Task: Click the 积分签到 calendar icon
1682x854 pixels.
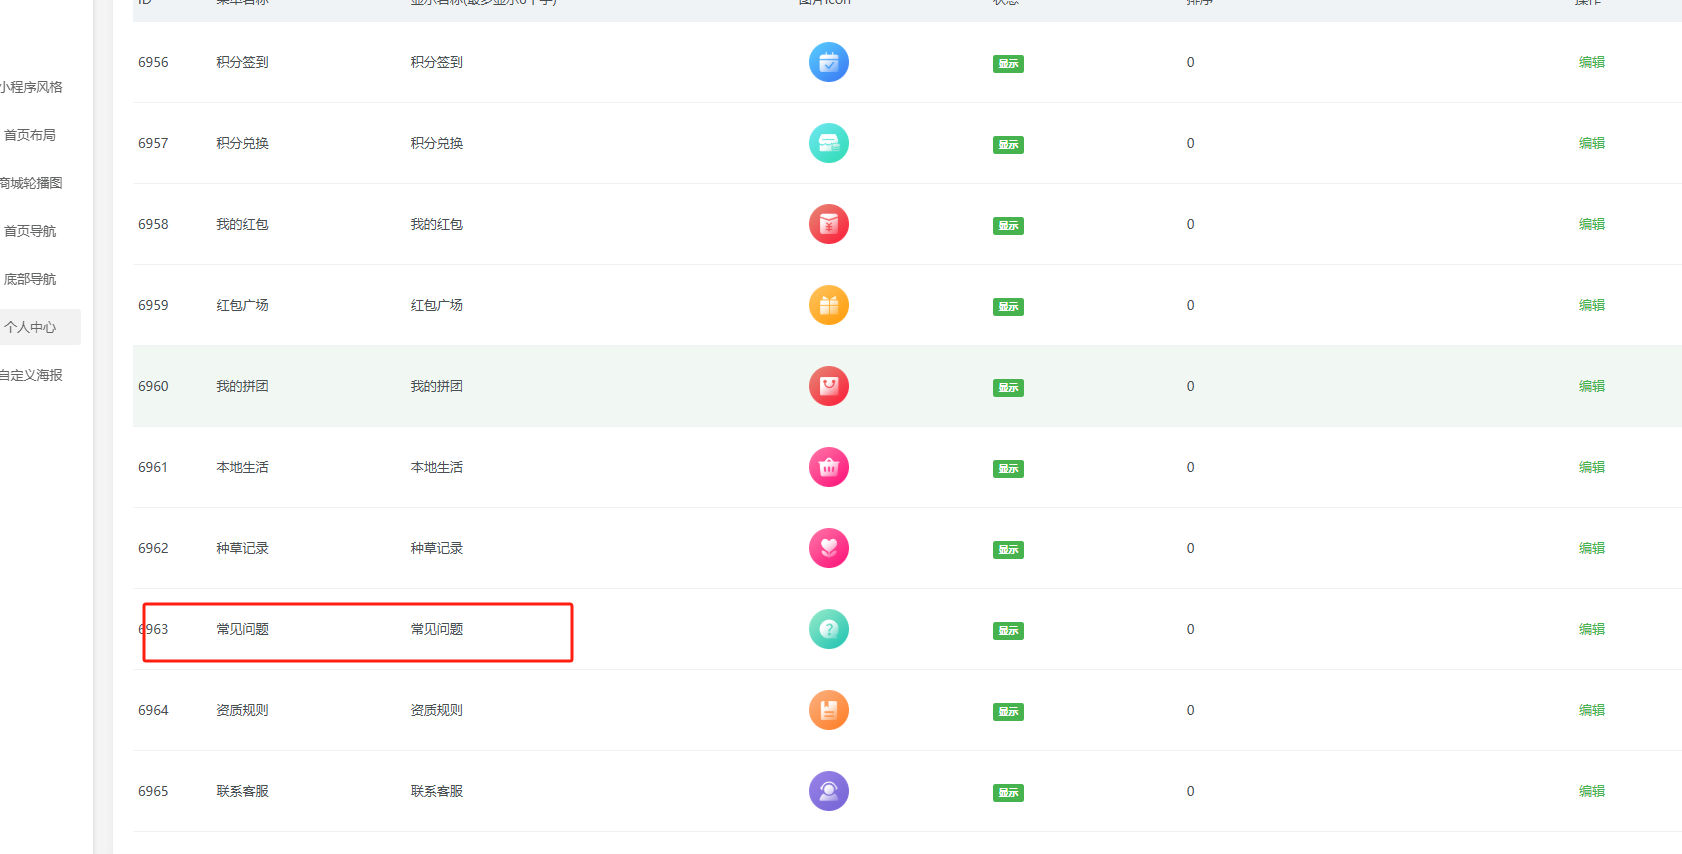Action: pos(828,62)
